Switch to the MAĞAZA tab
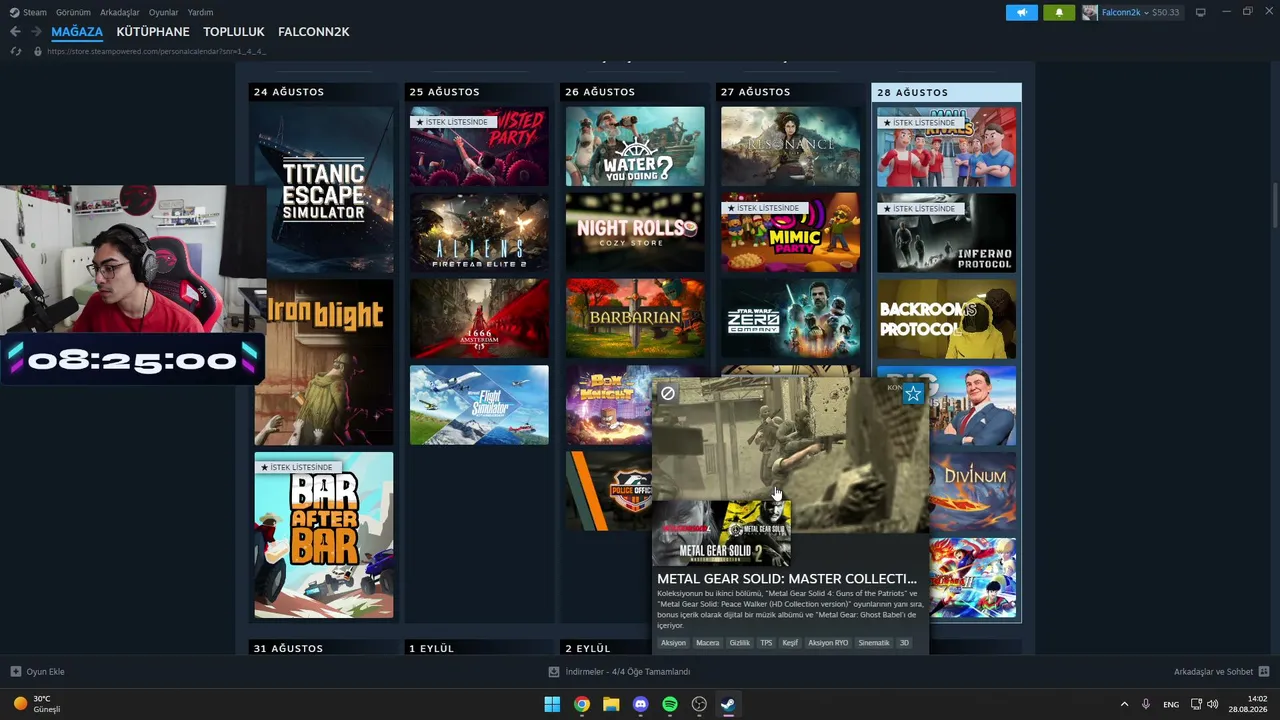The image size is (1280, 720). point(77,32)
